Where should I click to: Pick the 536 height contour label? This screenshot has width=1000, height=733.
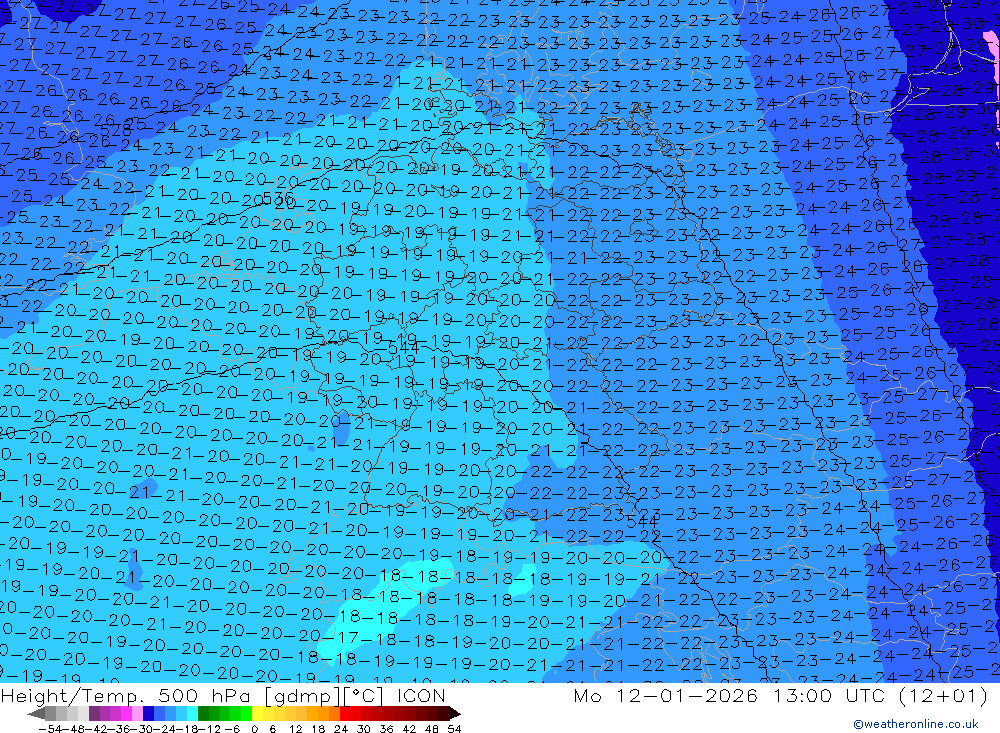click(x=278, y=199)
